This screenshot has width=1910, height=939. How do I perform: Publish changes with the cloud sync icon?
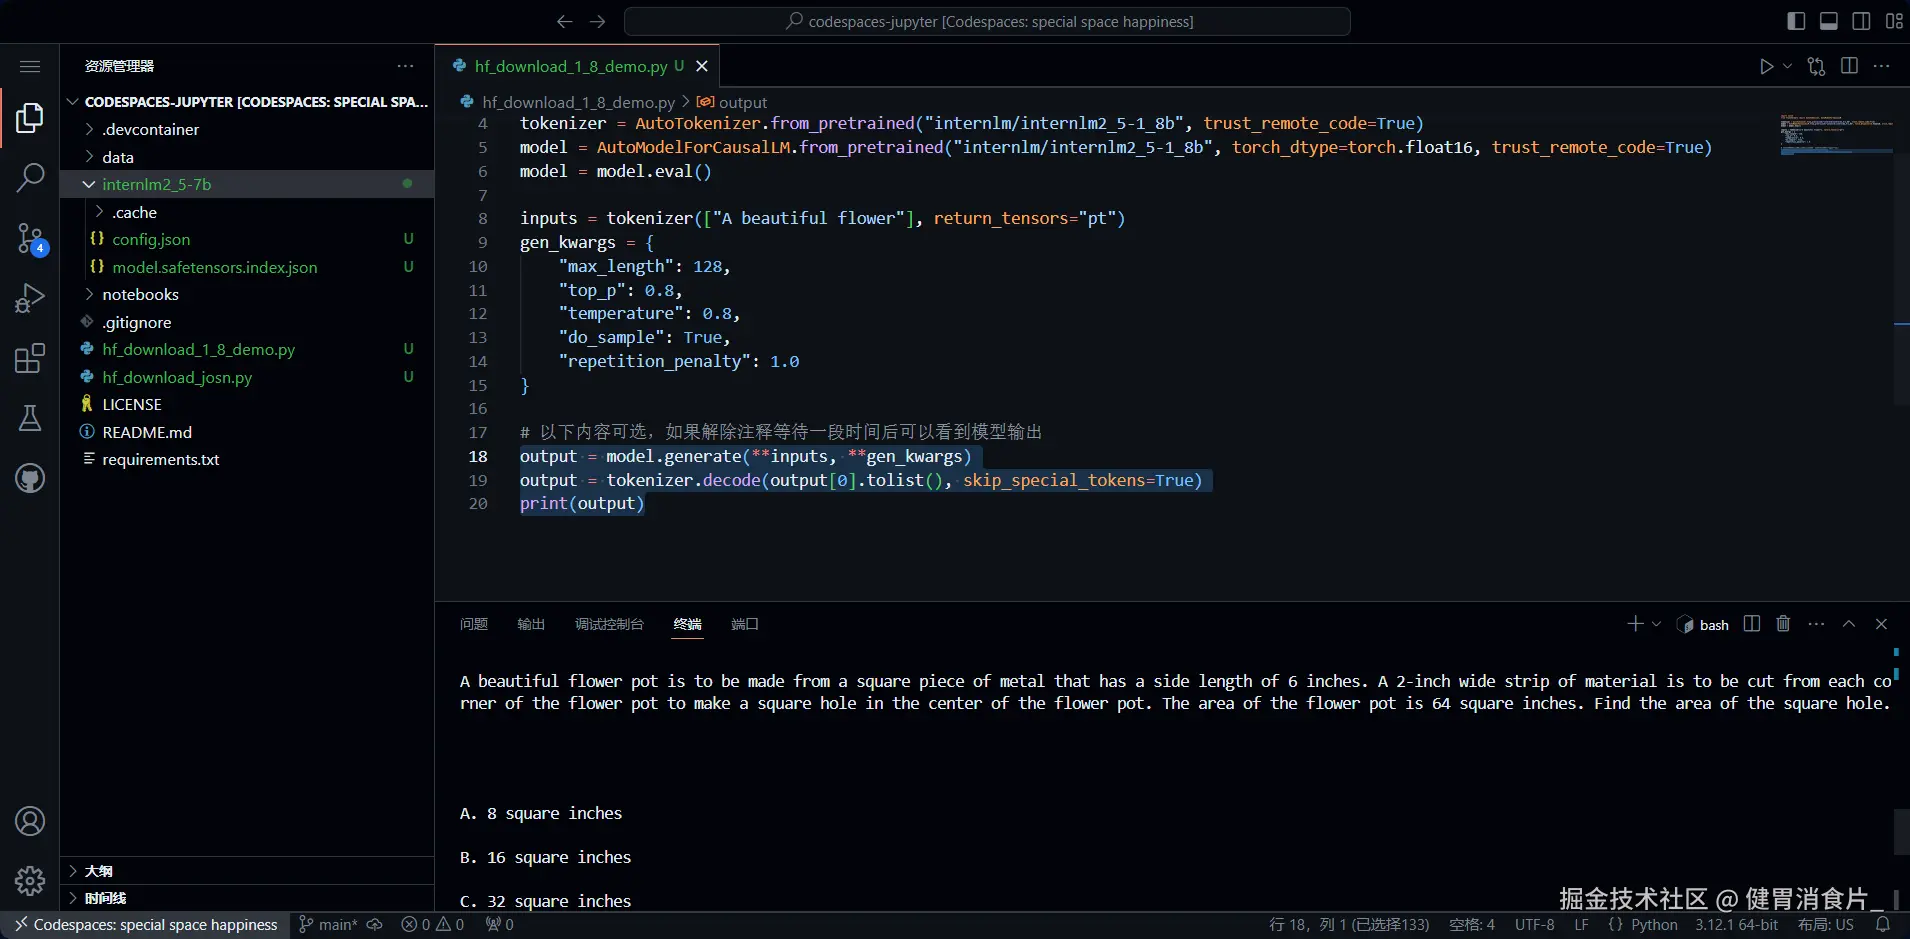coord(375,925)
